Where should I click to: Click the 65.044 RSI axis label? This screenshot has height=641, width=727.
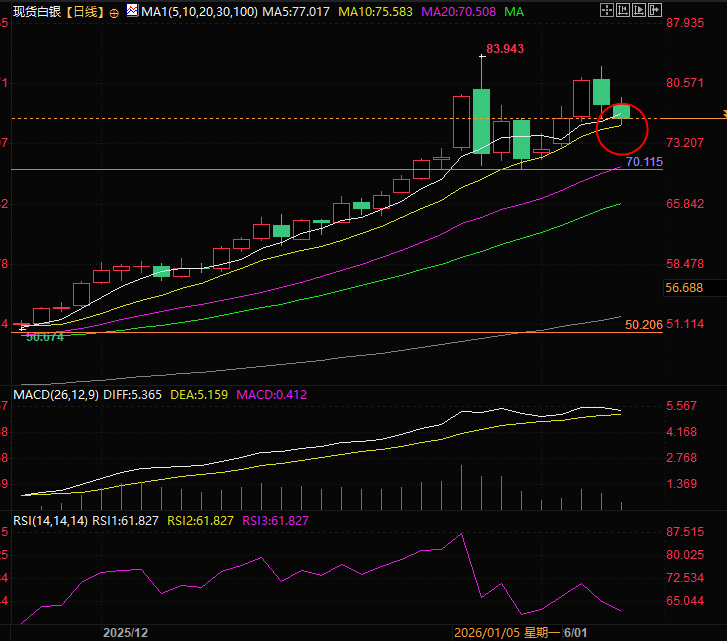click(685, 601)
